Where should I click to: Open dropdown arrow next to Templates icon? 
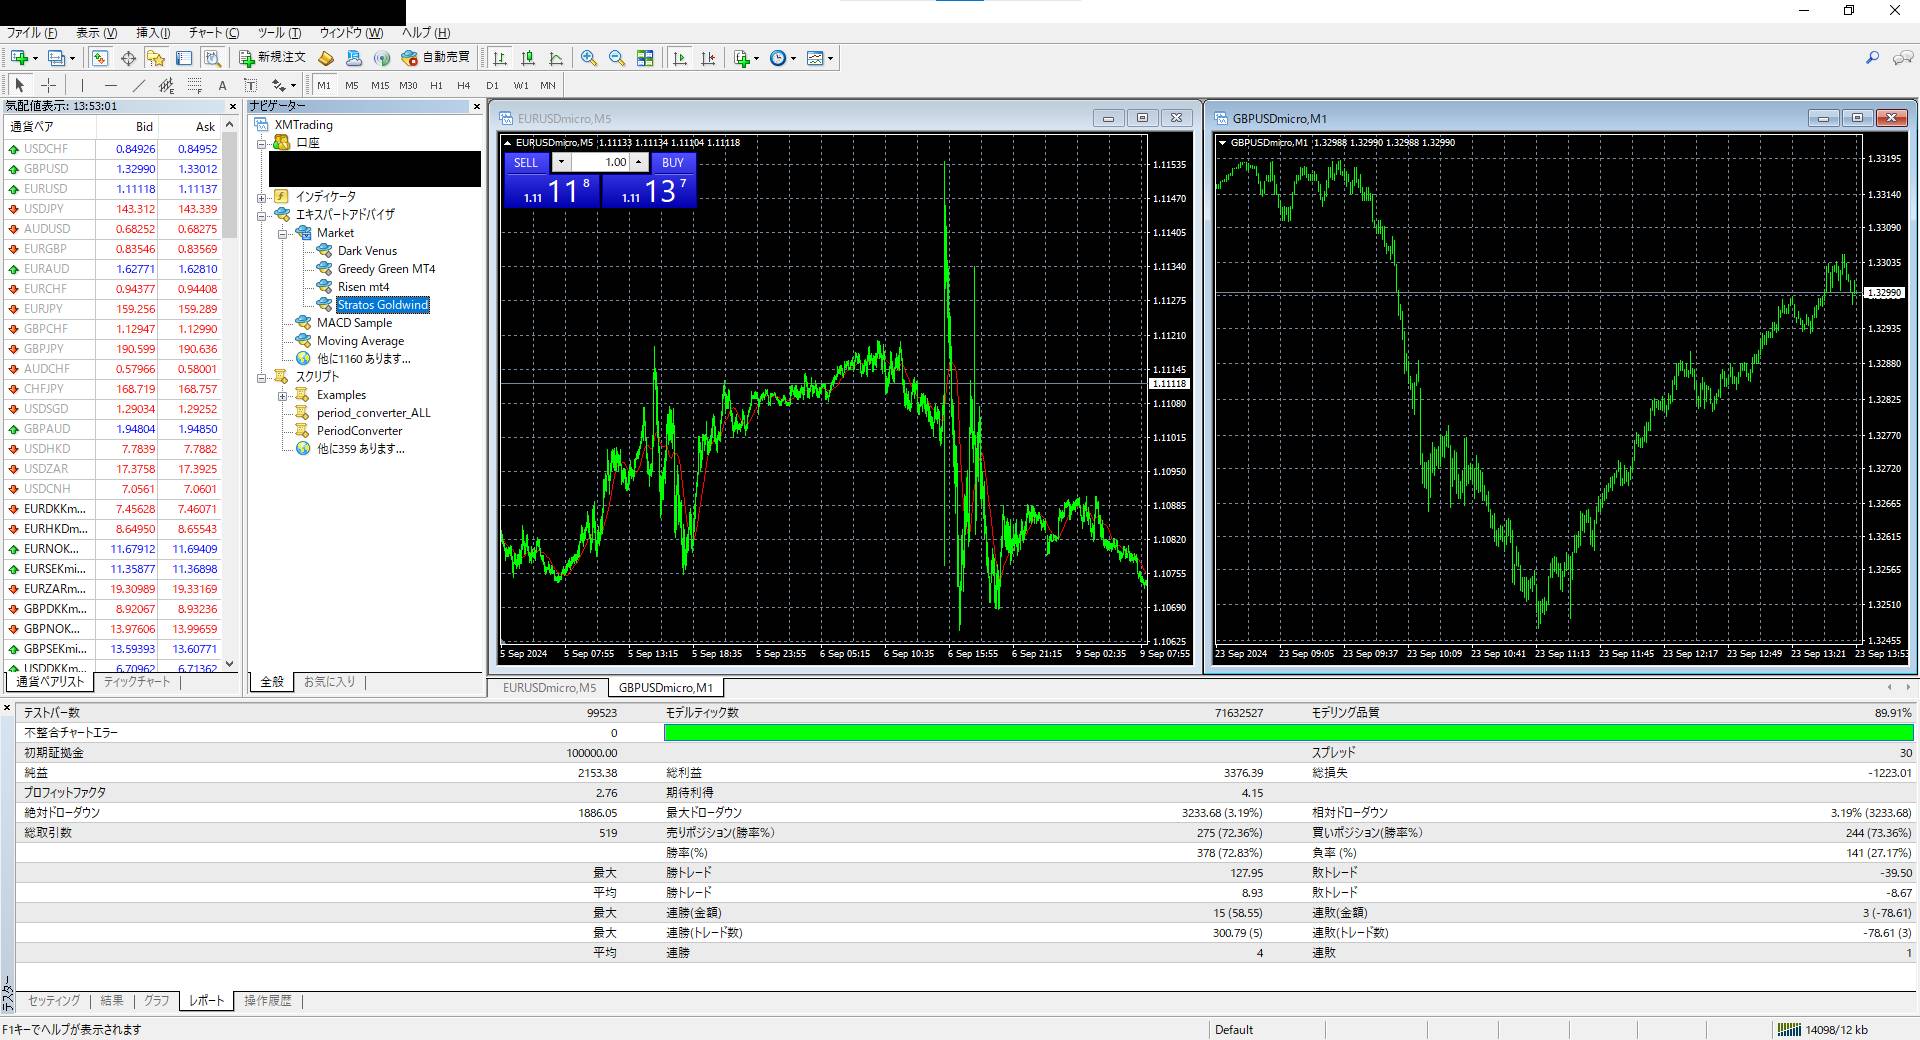[830, 58]
